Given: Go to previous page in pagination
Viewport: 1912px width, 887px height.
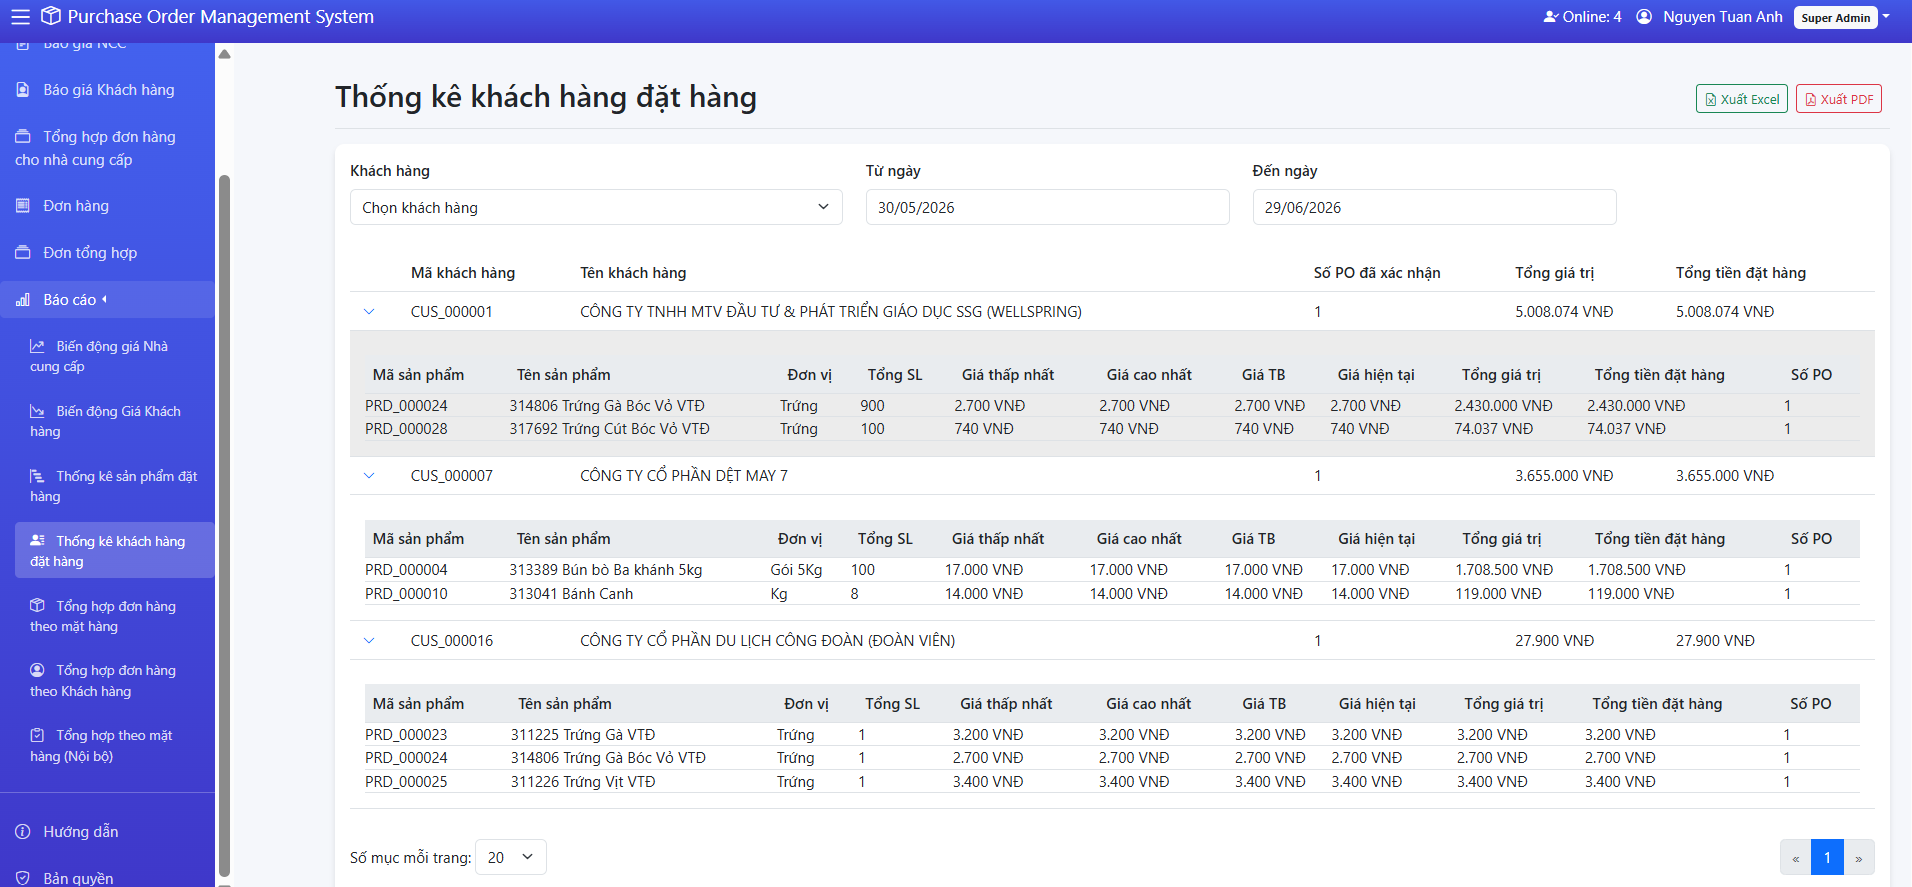Looking at the screenshot, I should (1796, 858).
